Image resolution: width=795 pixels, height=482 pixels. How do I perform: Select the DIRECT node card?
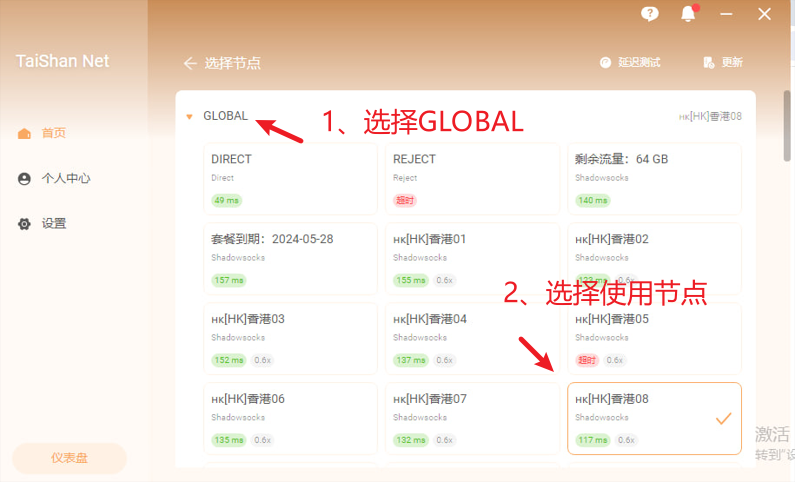[290, 178]
